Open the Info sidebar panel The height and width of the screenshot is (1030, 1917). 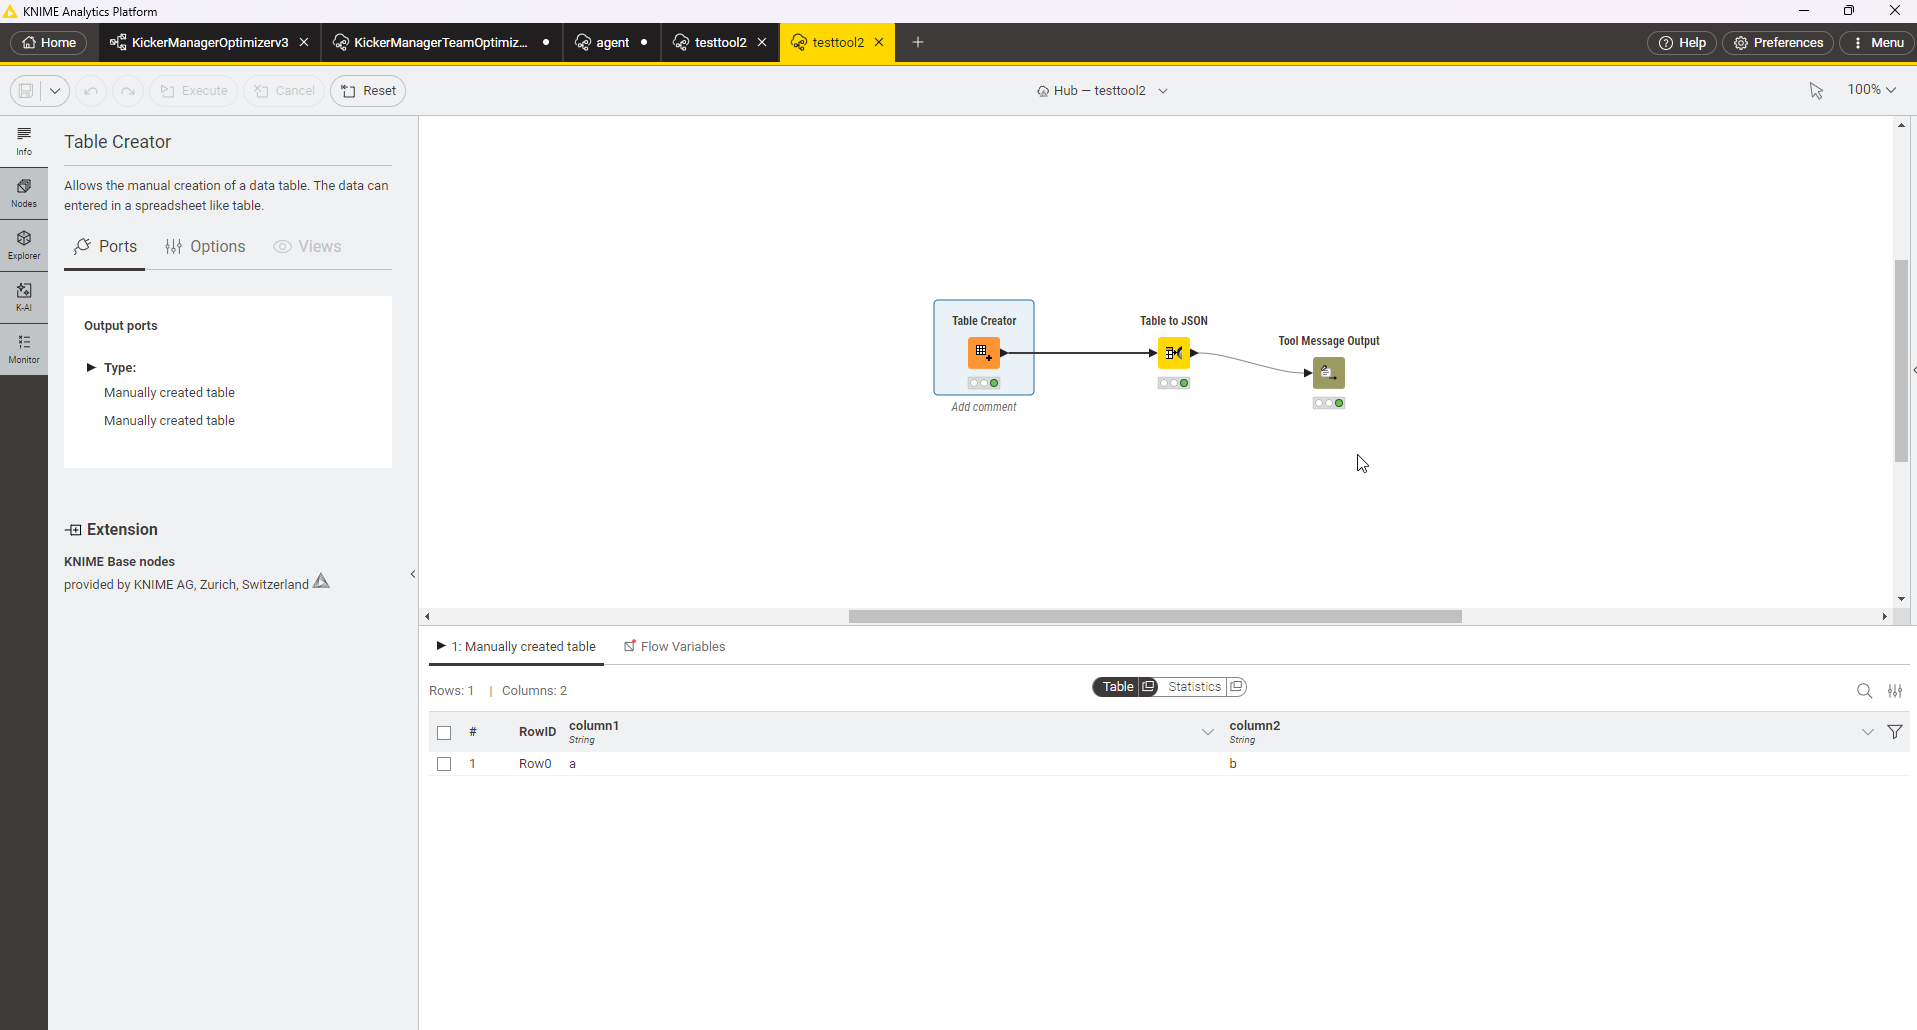coord(24,141)
